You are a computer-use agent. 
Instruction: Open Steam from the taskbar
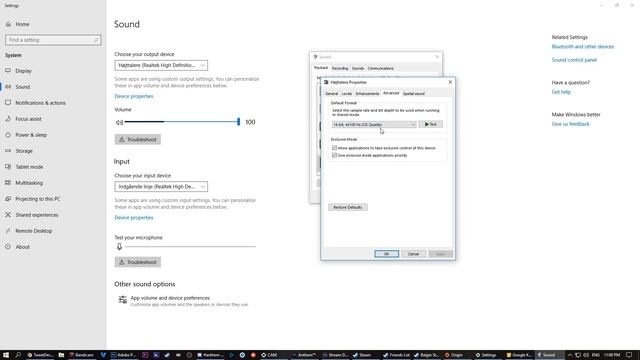pyautogui.click(x=361, y=355)
